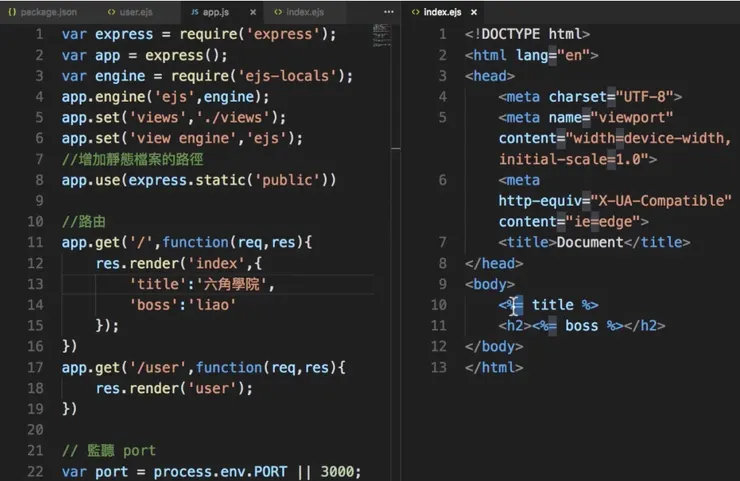Image resolution: width=740 pixels, height=481 pixels.
Task: Click the closing head tag
Action: tap(494, 263)
